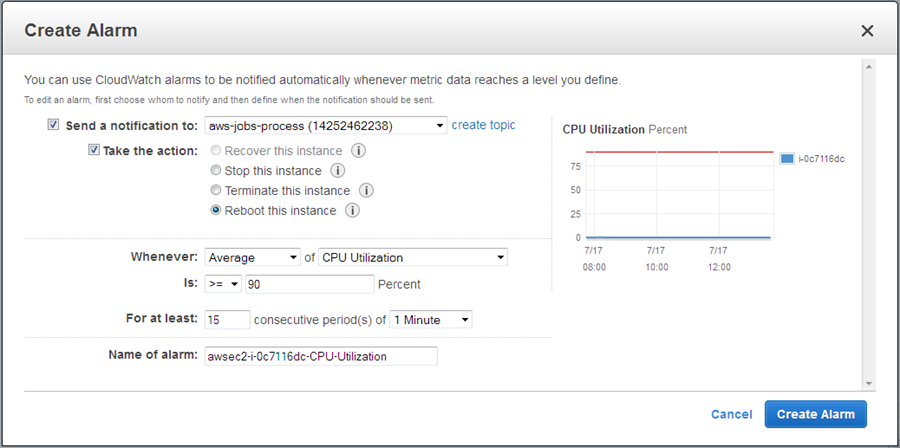Expand the Average statistic dropdown
Viewport: 900px width, 448px height.
click(251, 258)
